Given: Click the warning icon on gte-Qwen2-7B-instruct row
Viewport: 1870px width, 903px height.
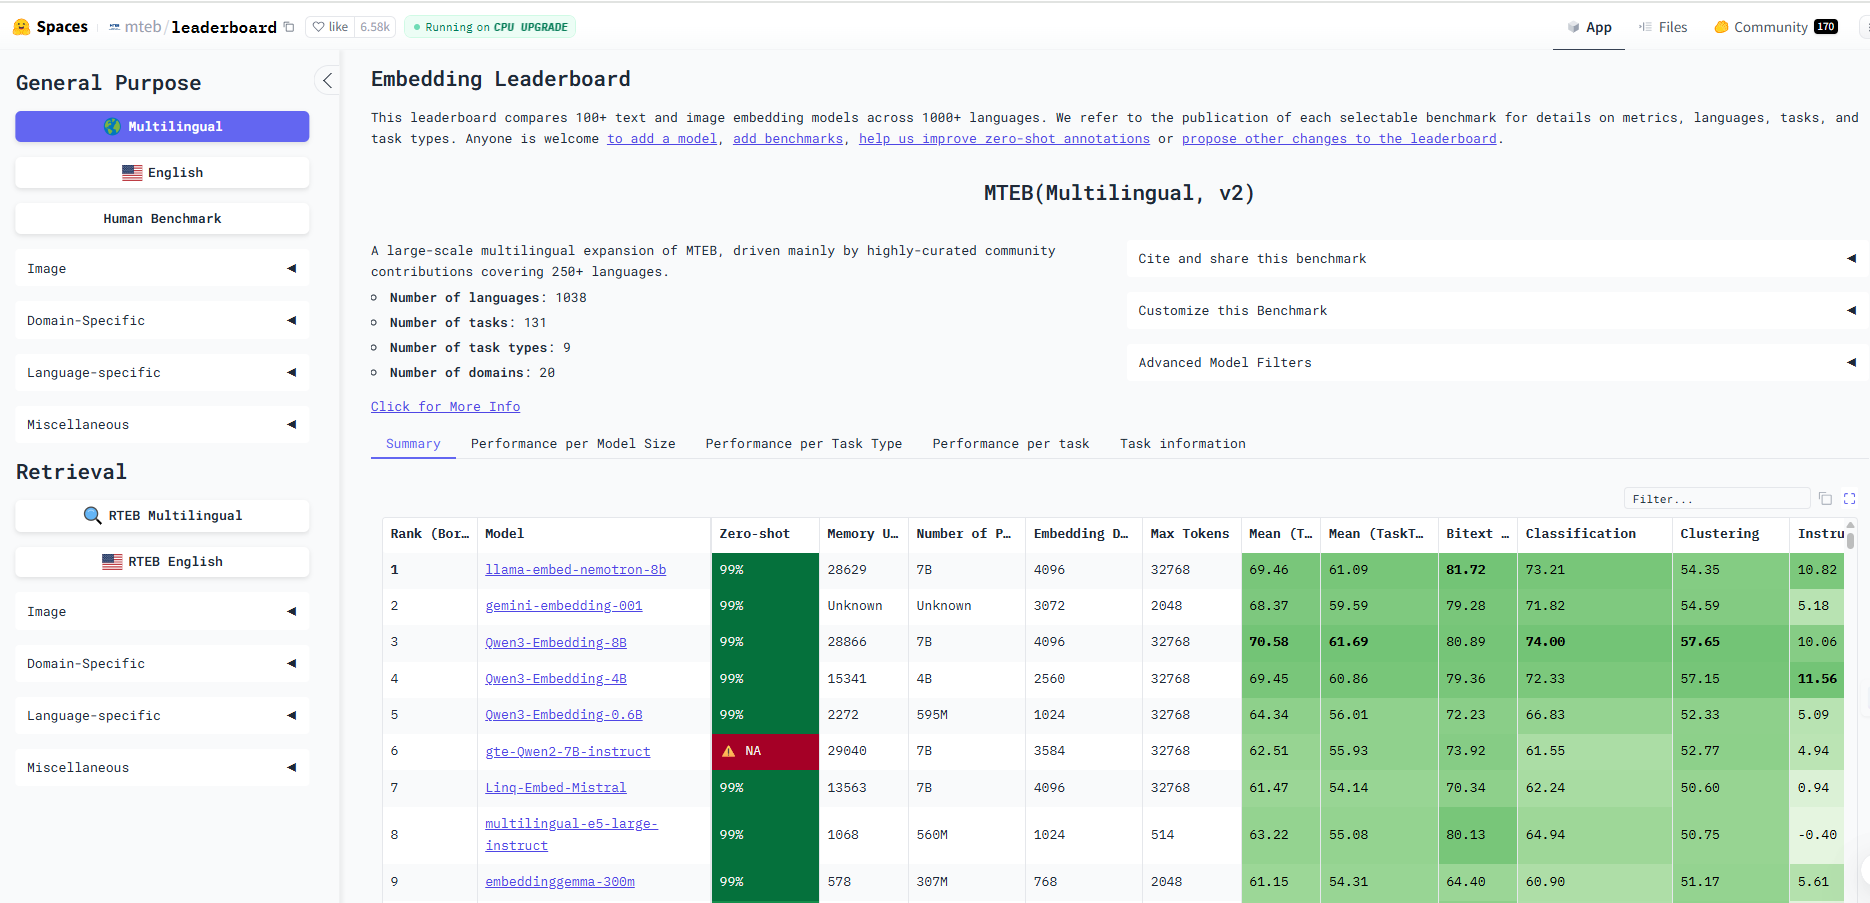Looking at the screenshot, I should click(x=729, y=751).
